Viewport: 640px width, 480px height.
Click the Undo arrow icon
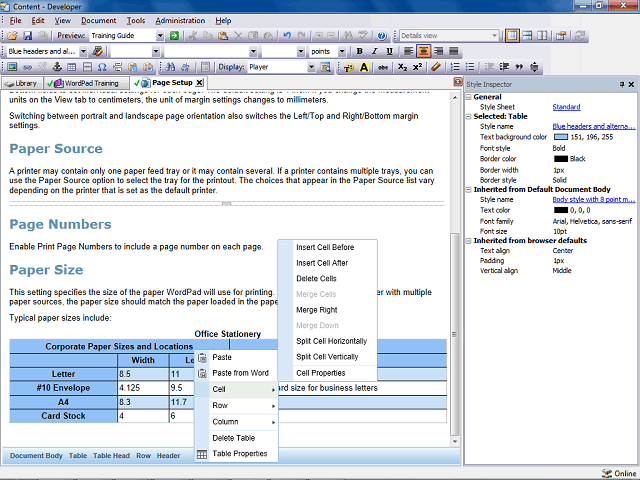287,36
